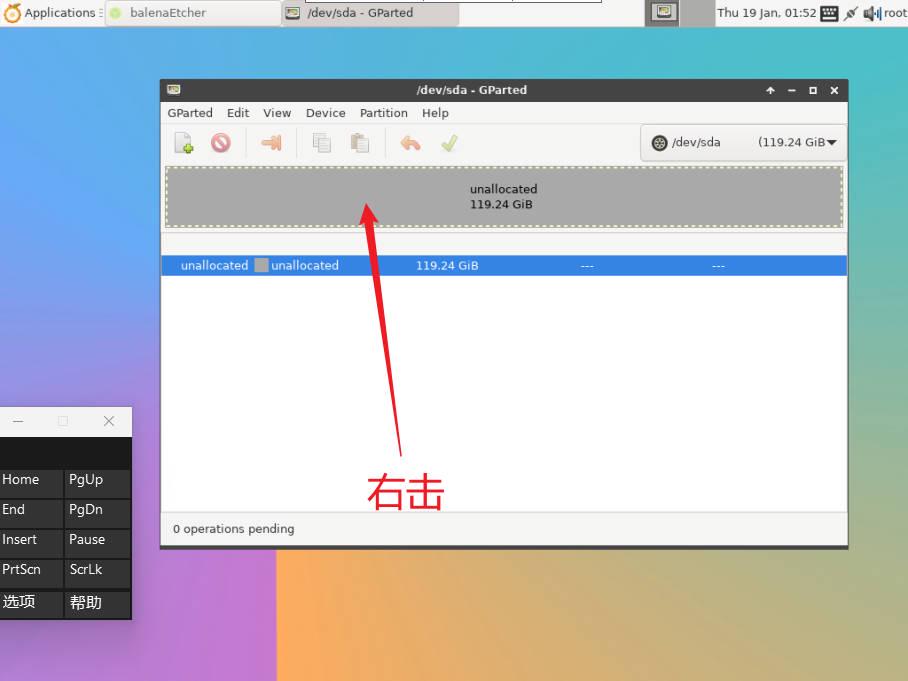Viewport: 908px width, 681px height.
Task: Select the unallocated row in partition list
Action: click(x=504, y=265)
